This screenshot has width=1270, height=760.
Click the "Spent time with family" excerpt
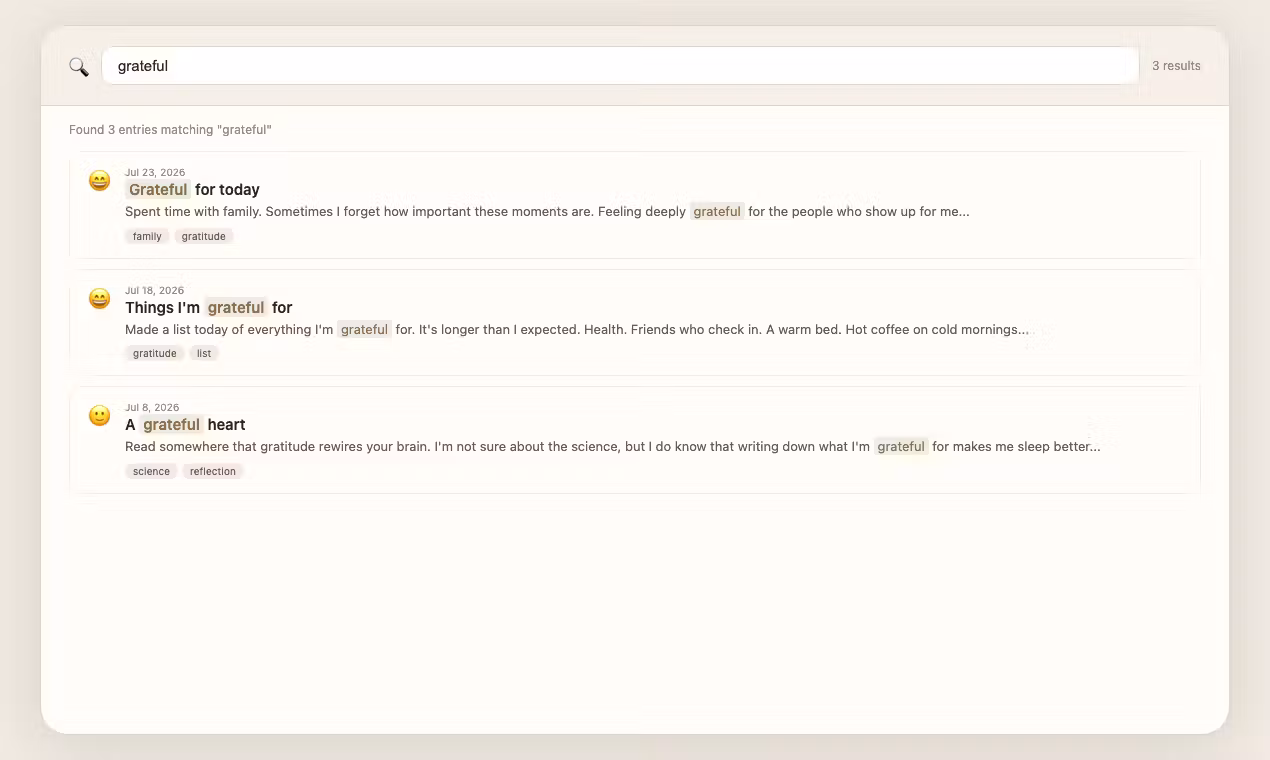(x=547, y=212)
